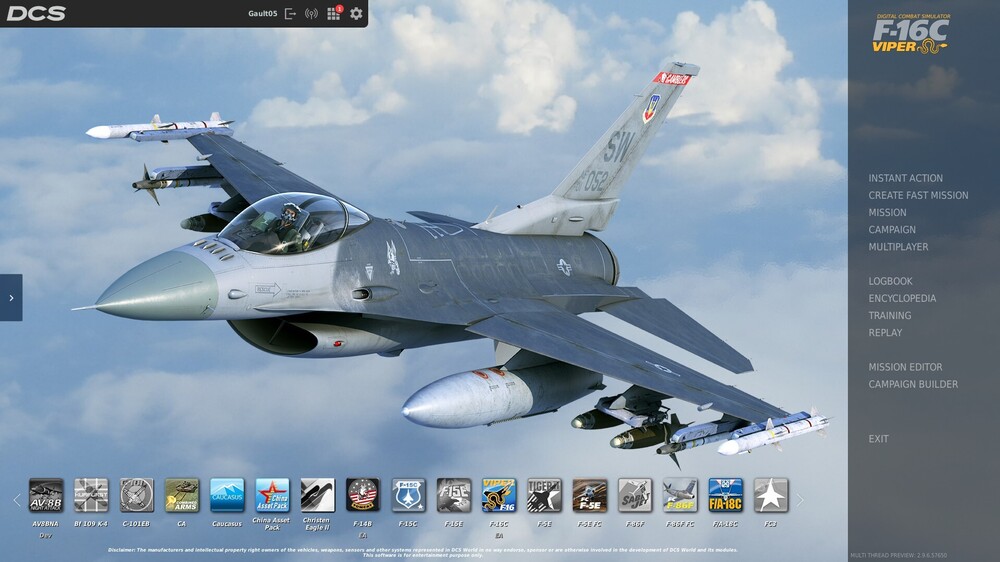Select the C-101EB module icon
1000x562 pixels.
tap(136, 495)
